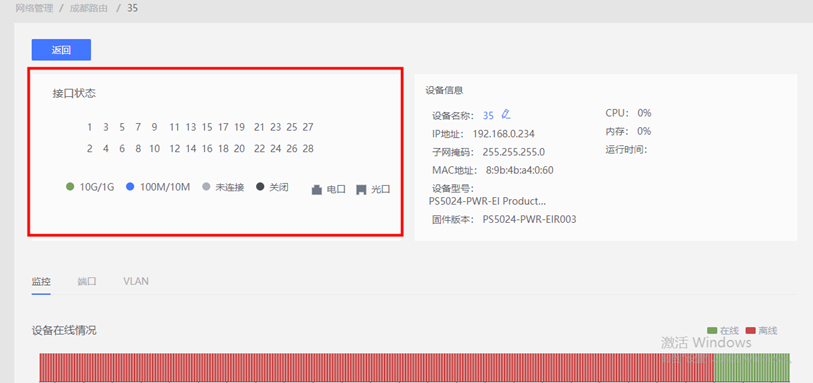Select port number 4

(106, 149)
